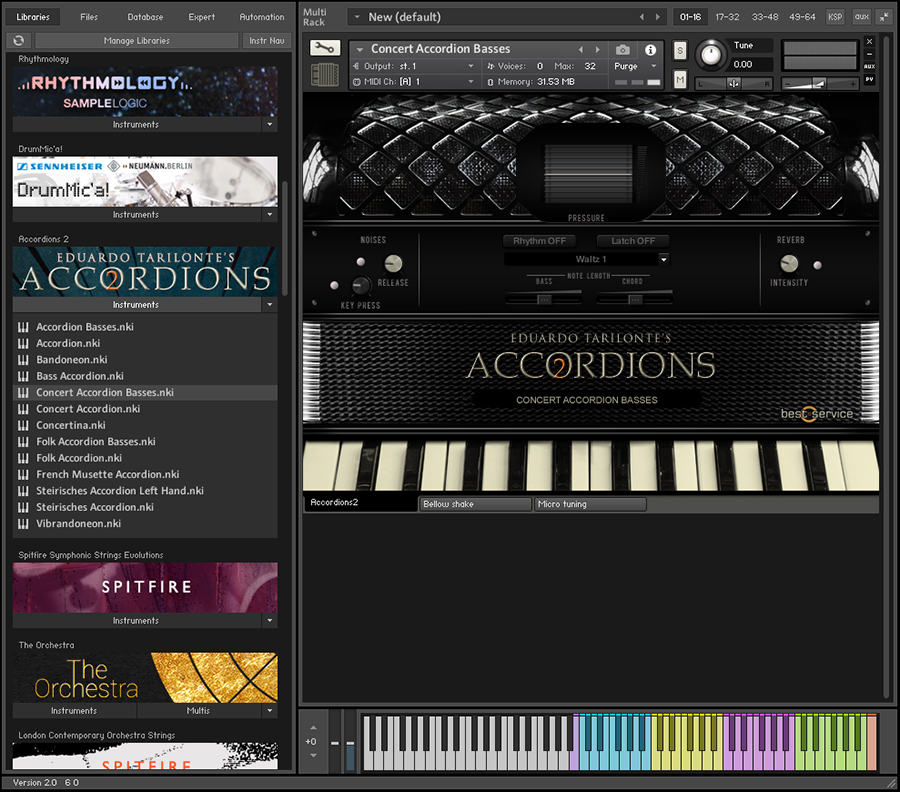Open the Purge menu
Image resolution: width=900 pixels, height=792 pixels.
pos(635,66)
